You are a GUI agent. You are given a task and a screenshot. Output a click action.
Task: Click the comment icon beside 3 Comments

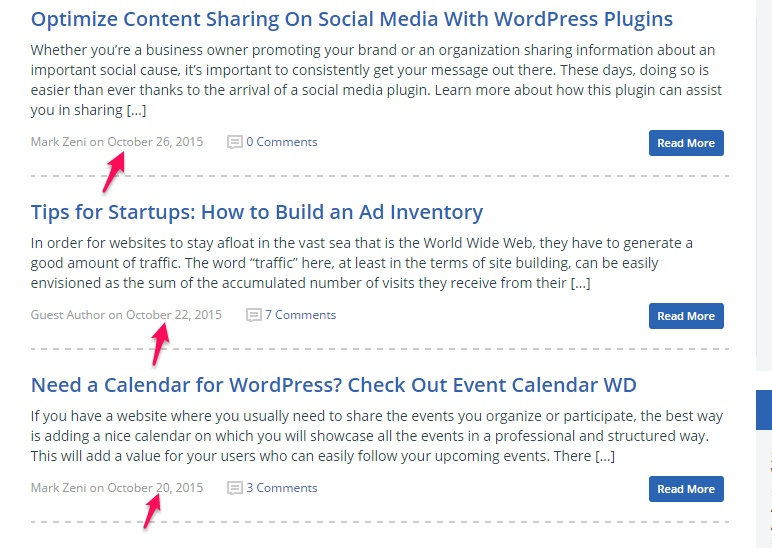coord(234,488)
